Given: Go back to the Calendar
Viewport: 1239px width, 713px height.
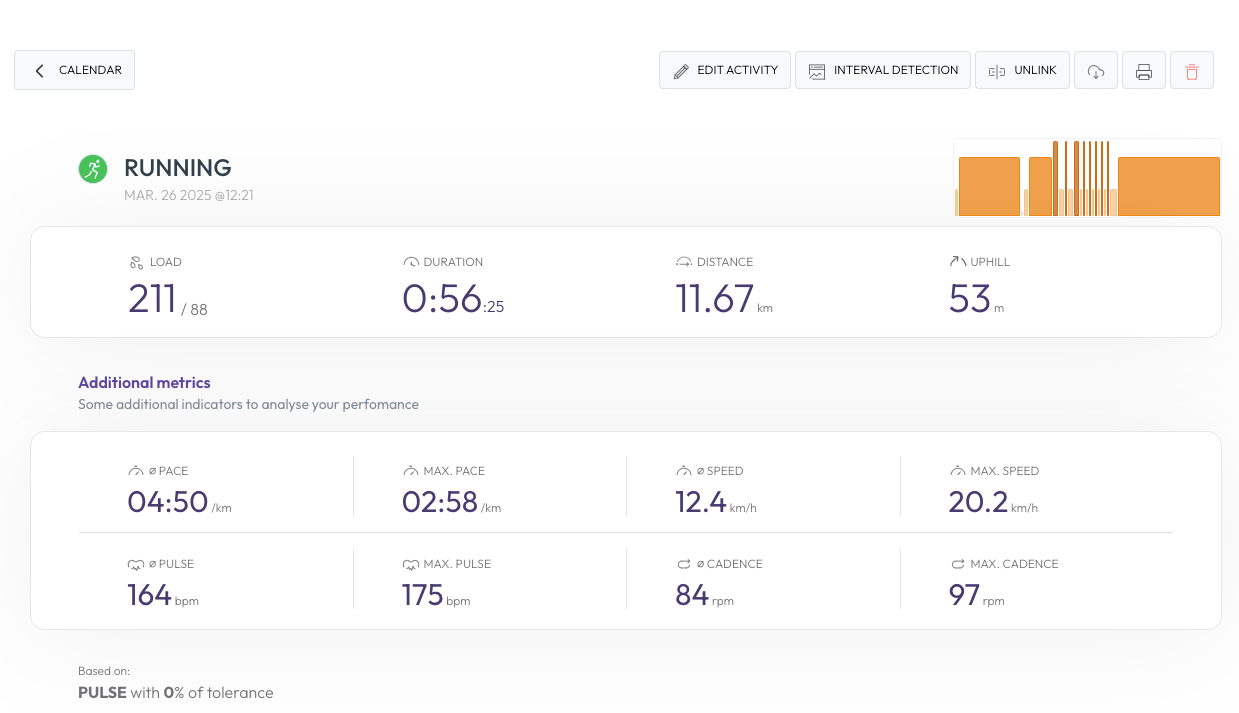Looking at the screenshot, I should pos(74,70).
